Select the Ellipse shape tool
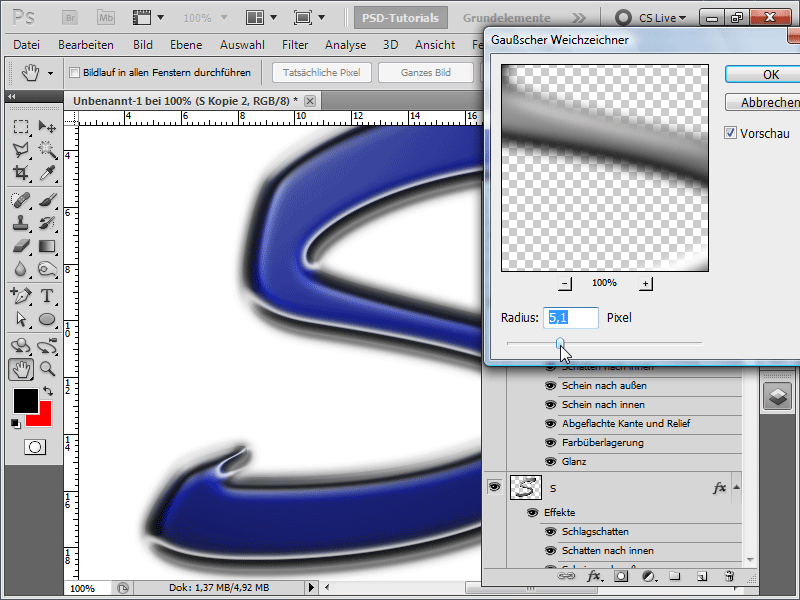The width and height of the screenshot is (800, 600). point(47,319)
